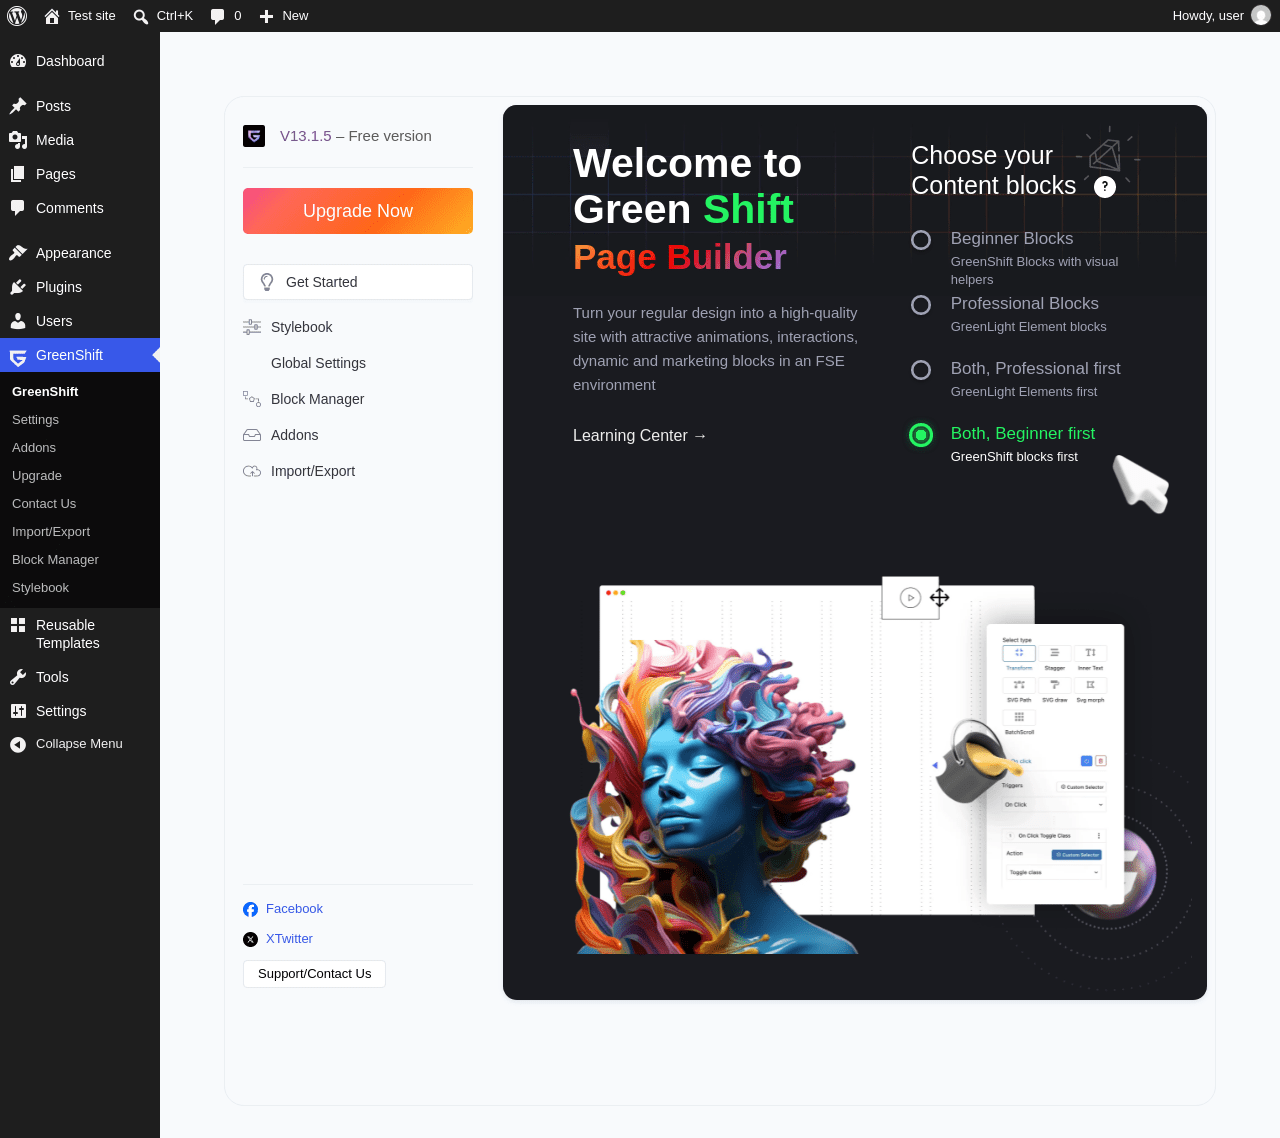Click the Comments icon in sidebar
1280x1138 pixels.
click(x=18, y=208)
